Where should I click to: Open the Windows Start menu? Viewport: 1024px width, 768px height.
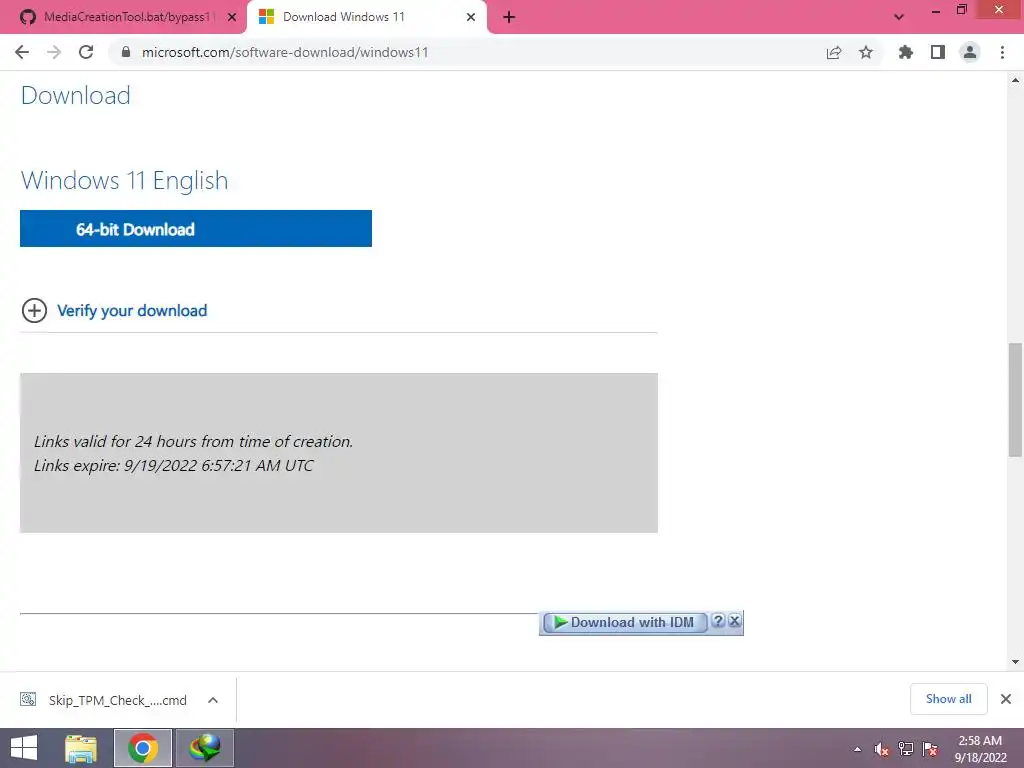24,748
